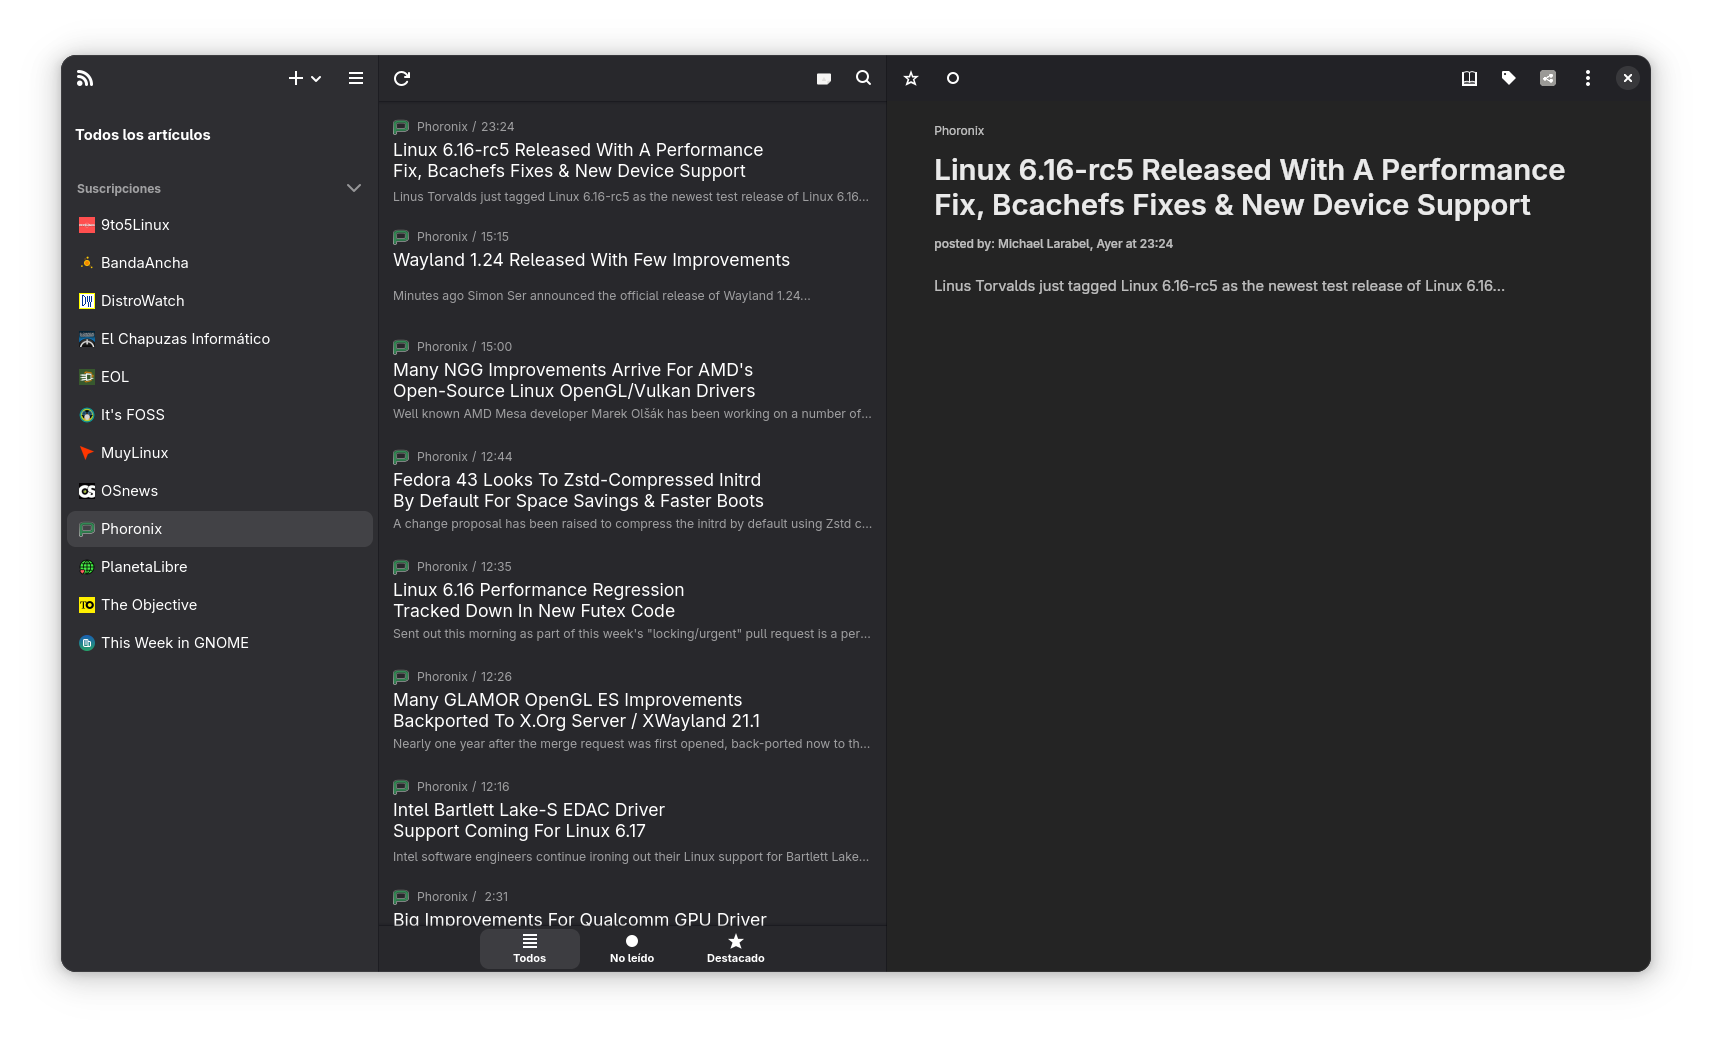Open the MuyLinux feed
The image size is (1712, 1039).
tap(220, 453)
